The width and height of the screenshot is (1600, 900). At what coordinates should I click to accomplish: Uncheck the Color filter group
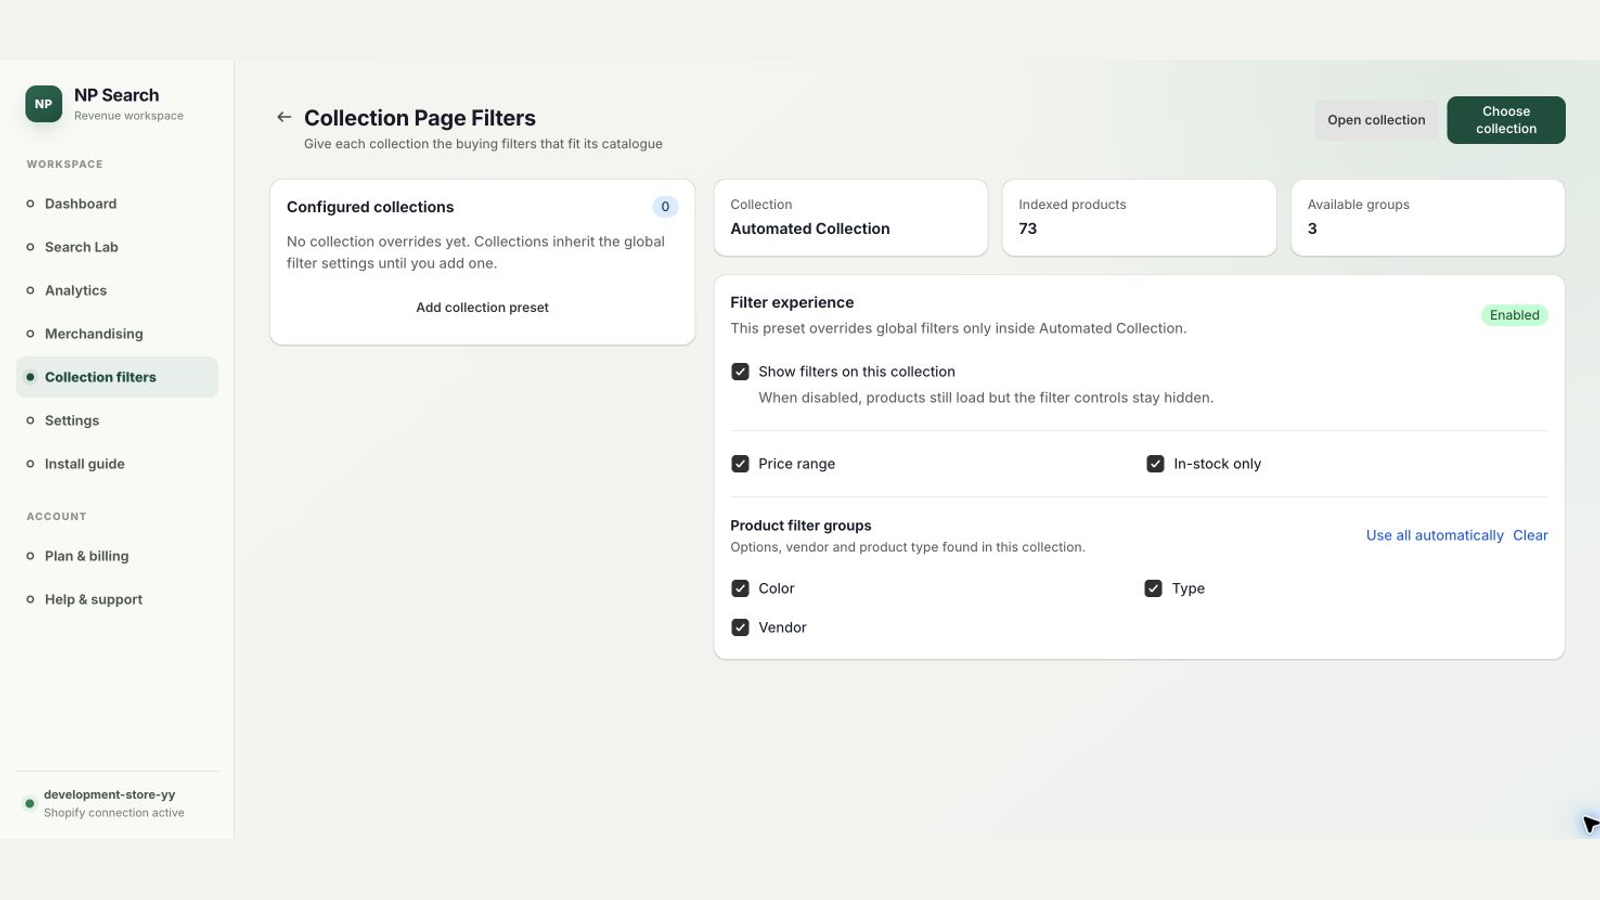pos(740,588)
